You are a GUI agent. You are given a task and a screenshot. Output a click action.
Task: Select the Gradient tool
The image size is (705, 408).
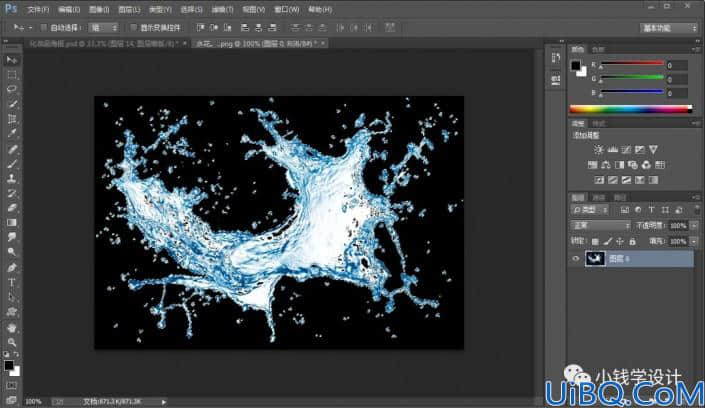12,223
